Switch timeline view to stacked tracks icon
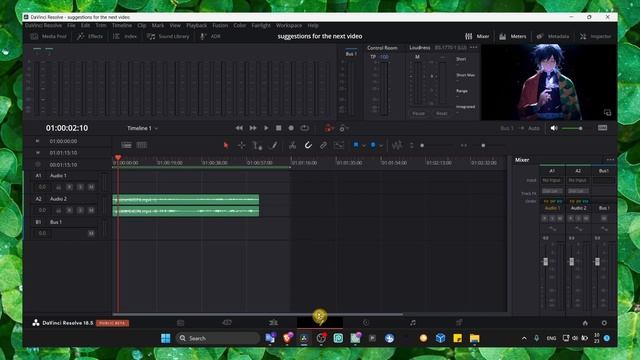Screen dimensions: 640x360 coord(127,145)
